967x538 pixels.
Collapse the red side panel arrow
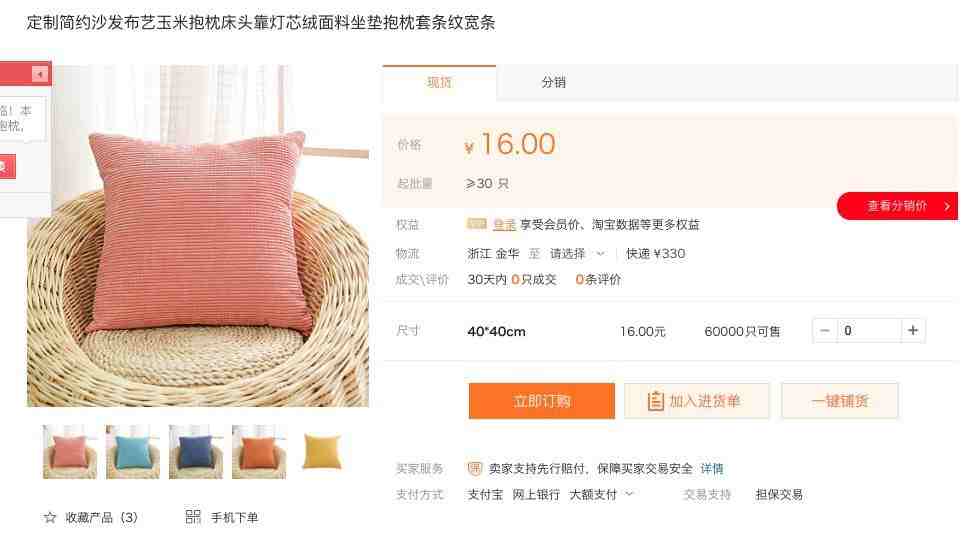pos(39,75)
